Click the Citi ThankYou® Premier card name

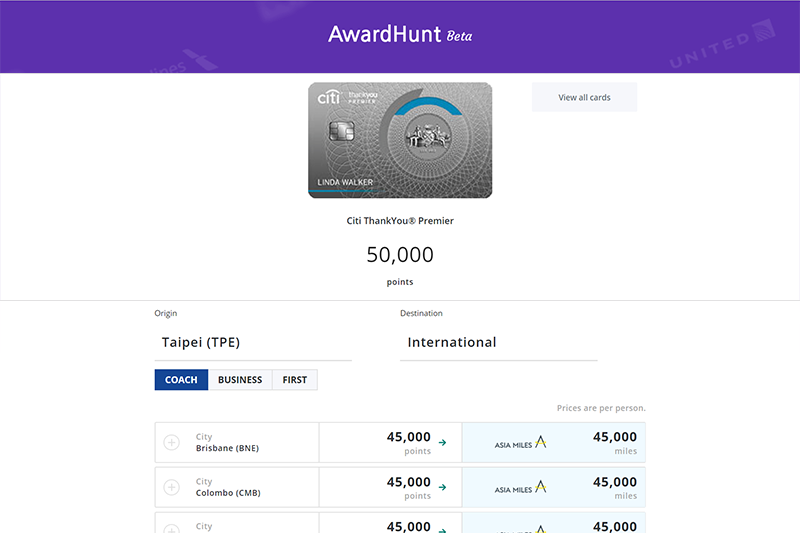(400, 221)
